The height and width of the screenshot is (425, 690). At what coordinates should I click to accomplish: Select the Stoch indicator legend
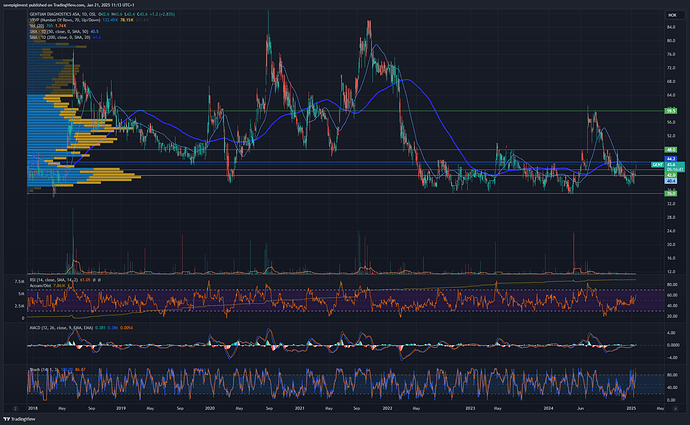44,370
